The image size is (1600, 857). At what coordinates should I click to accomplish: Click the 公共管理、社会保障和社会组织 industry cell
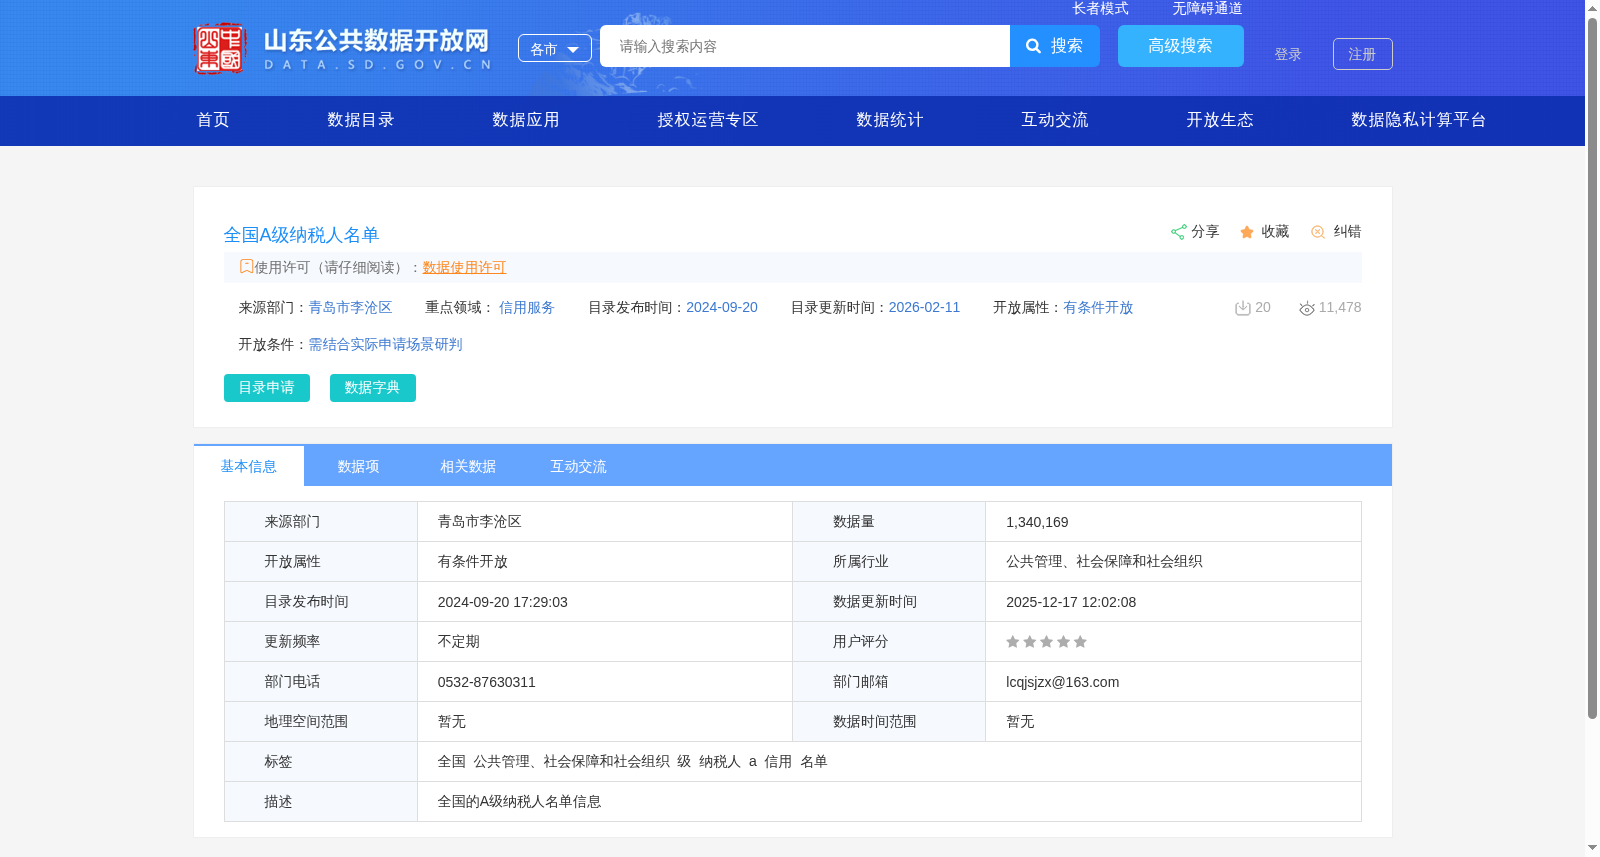pos(1104,562)
